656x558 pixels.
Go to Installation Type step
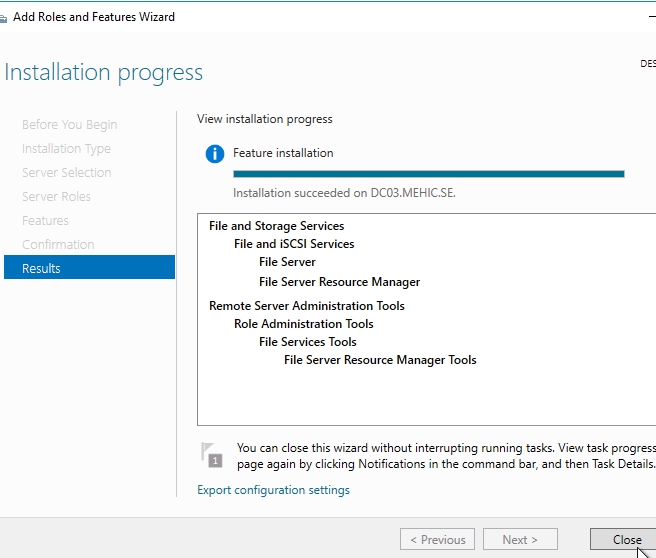[x=66, y=149]
